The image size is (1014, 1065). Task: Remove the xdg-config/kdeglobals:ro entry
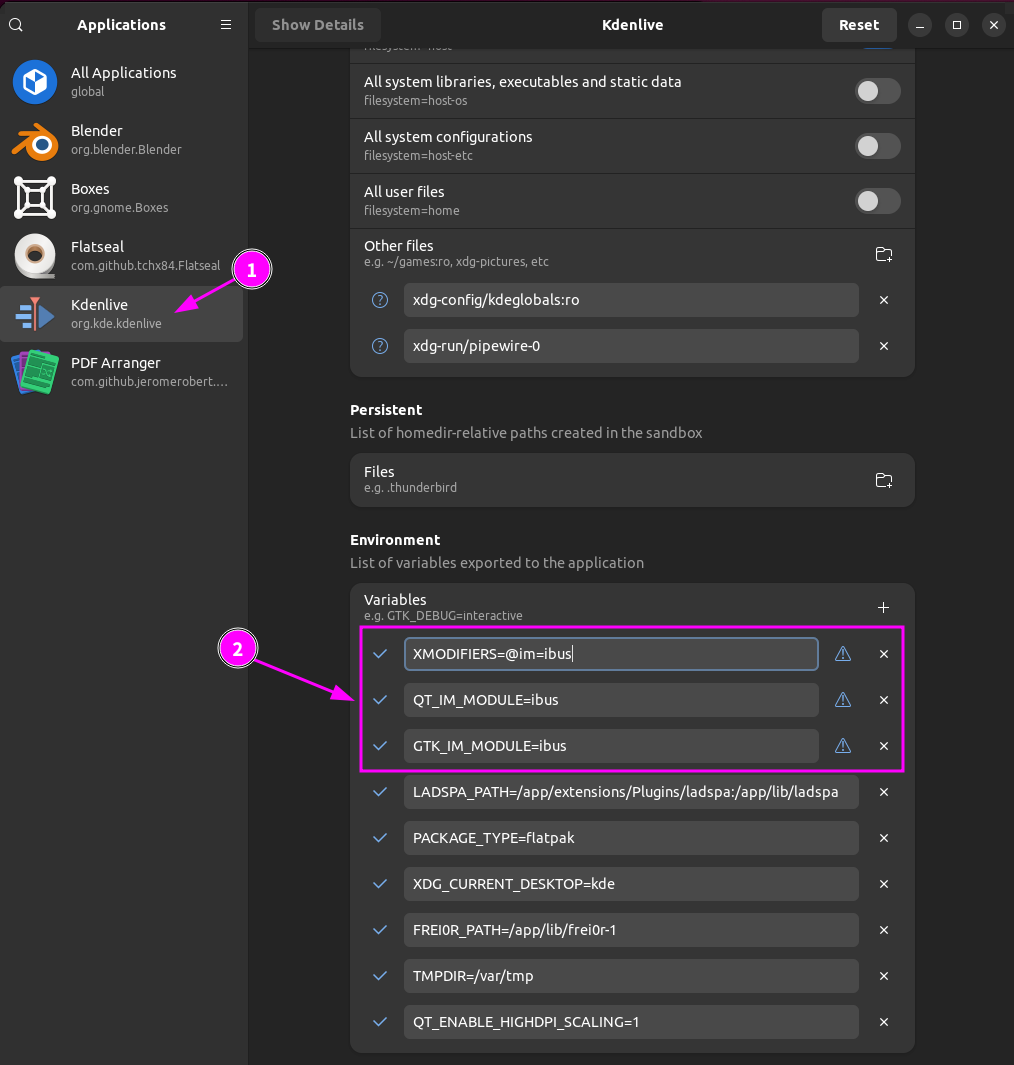884,300
